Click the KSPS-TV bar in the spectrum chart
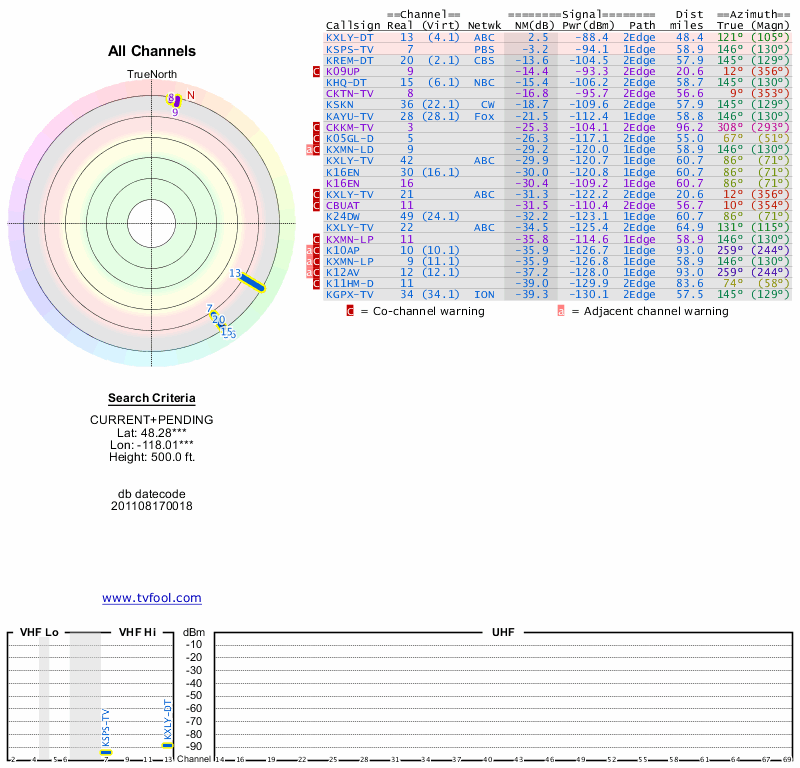The image size is (800, 768). click(x=106, y=753)
